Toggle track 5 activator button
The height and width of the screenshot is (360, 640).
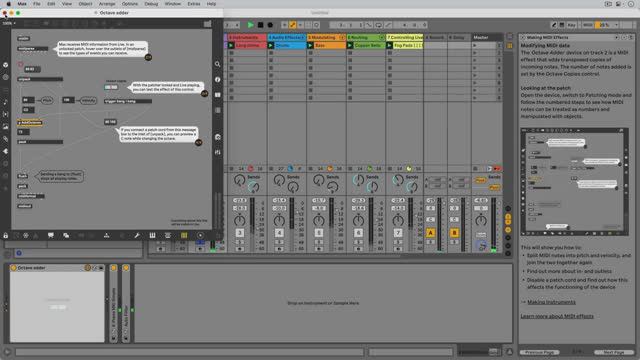pyautogui.click(x=319, y=233)
